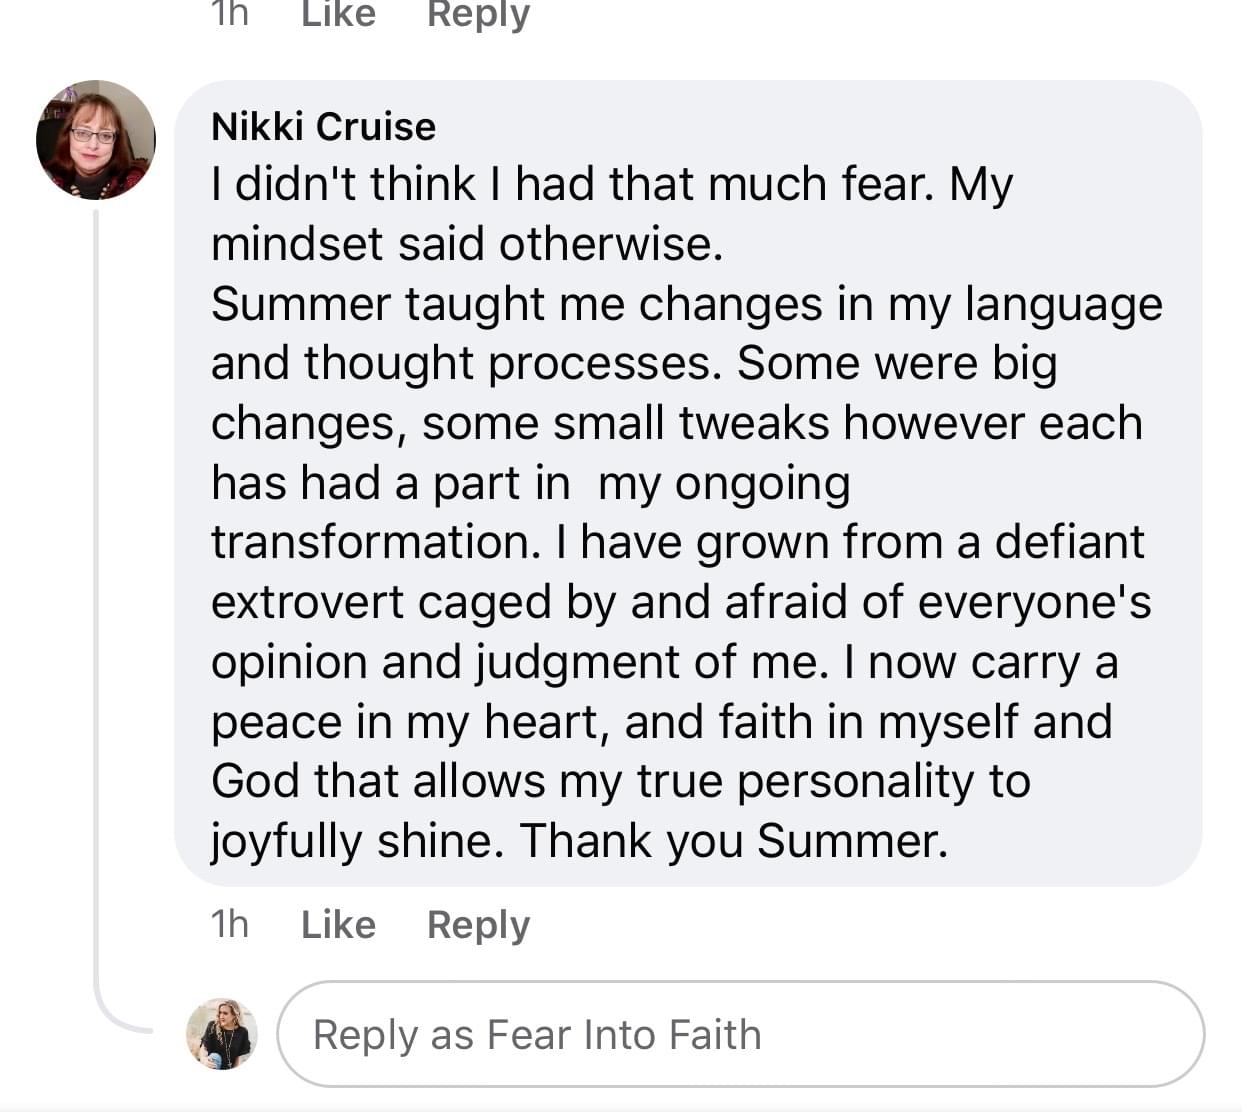
Task: Click the first line "I didn't think"
Action: 343,184
